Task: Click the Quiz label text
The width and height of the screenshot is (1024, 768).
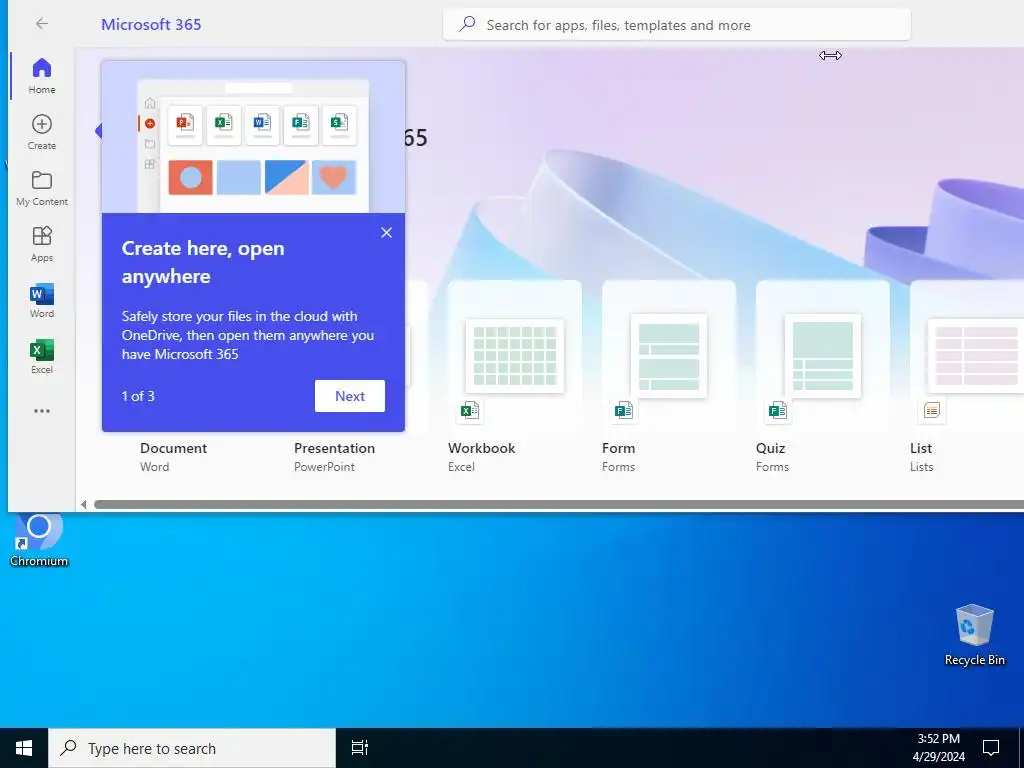Action: [x=771, y=448]
